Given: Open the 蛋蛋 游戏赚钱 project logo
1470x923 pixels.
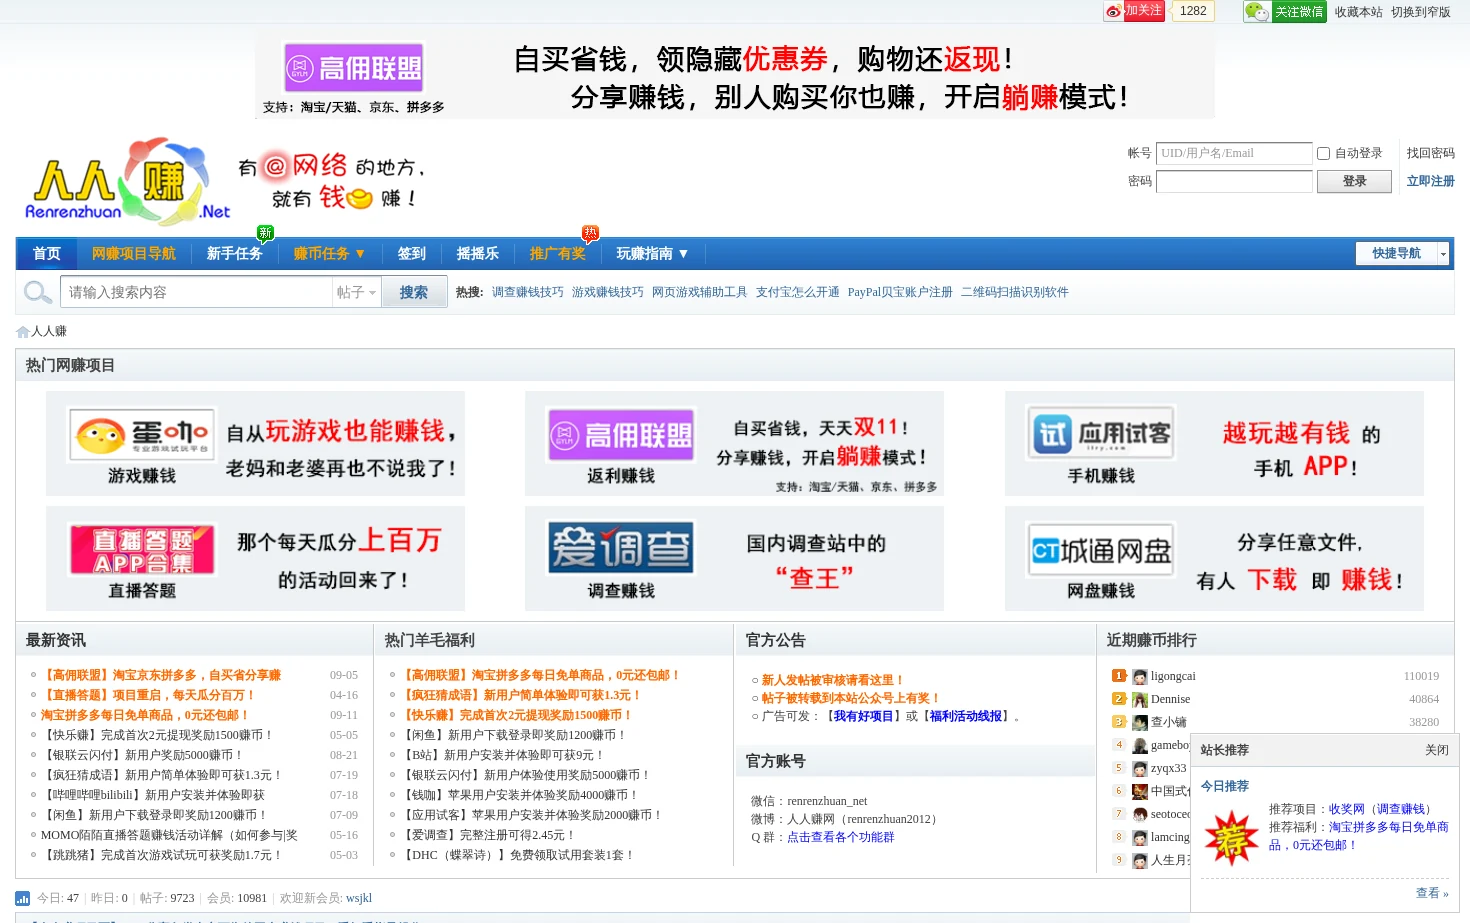Looking at the screenshot, I should pos(142,435).
